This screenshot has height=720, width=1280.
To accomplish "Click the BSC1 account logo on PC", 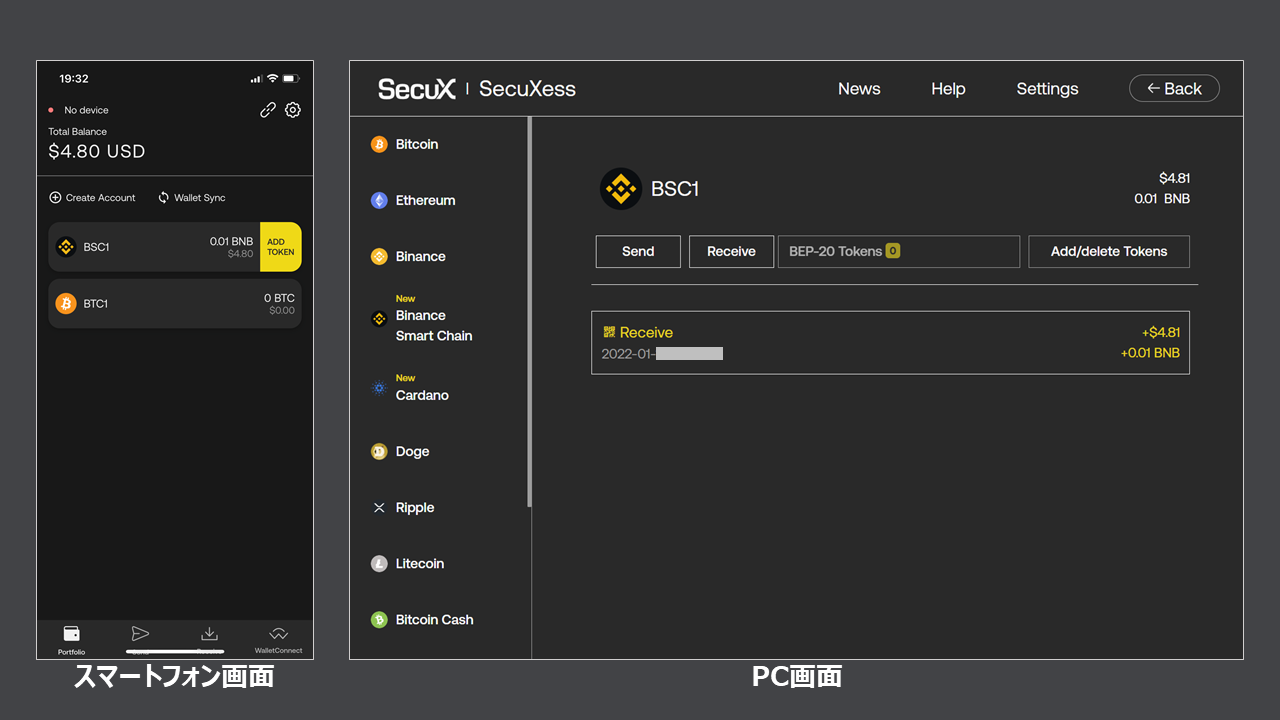I will pos(621,188).
